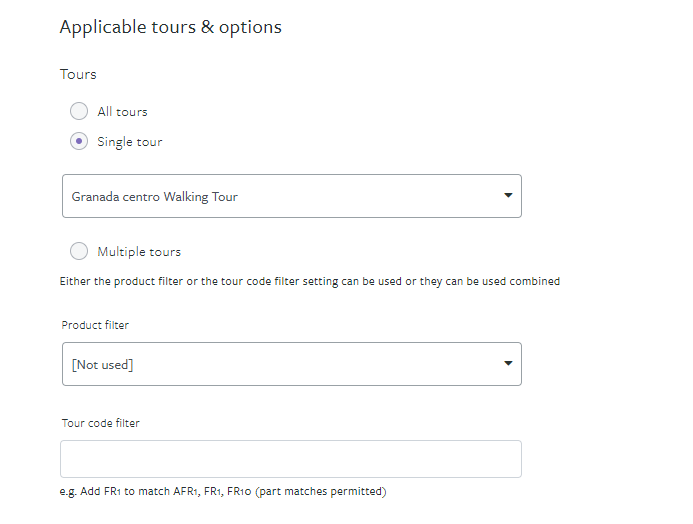Click the "All tours" label text

[x=122, y=112]
